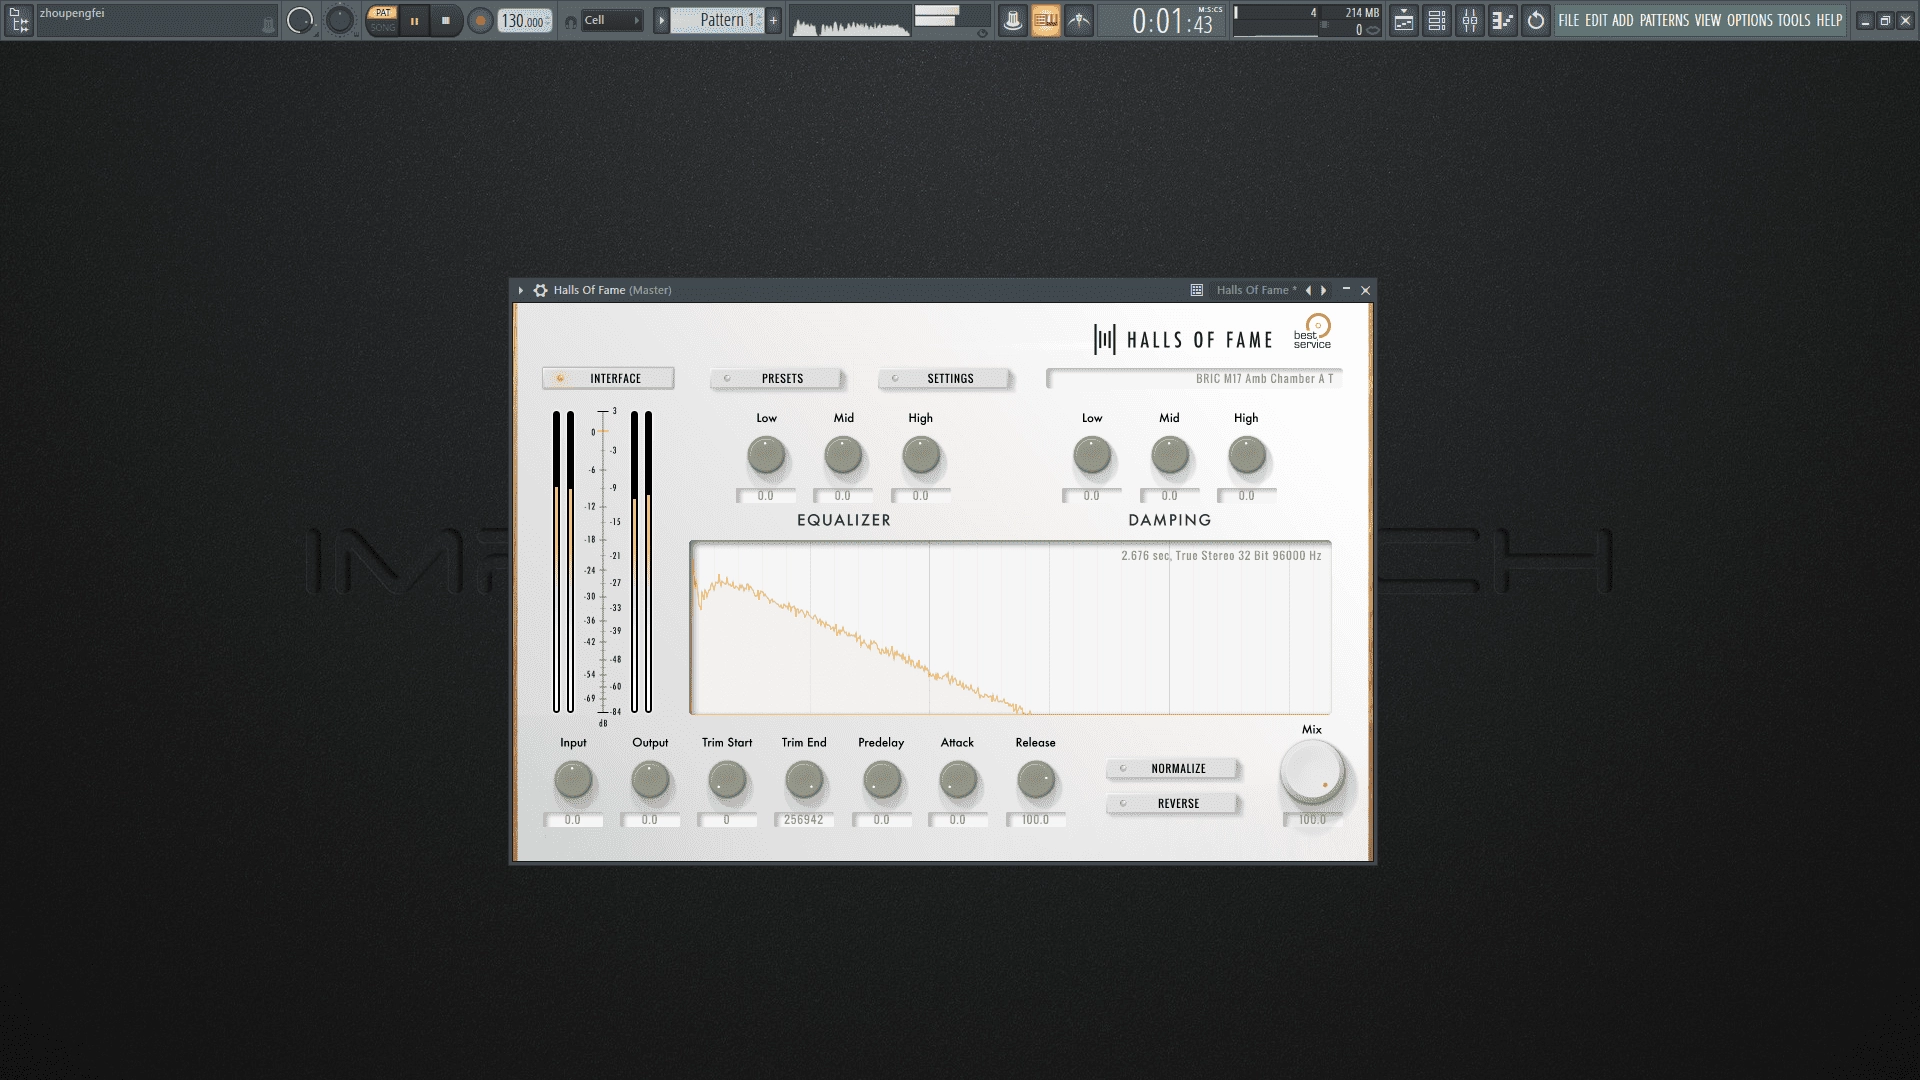Image resolution: width=1920 pixels, height=1080 pixels.
Task: Click the Equalizer Mid knob
Action: click(844, 455)
